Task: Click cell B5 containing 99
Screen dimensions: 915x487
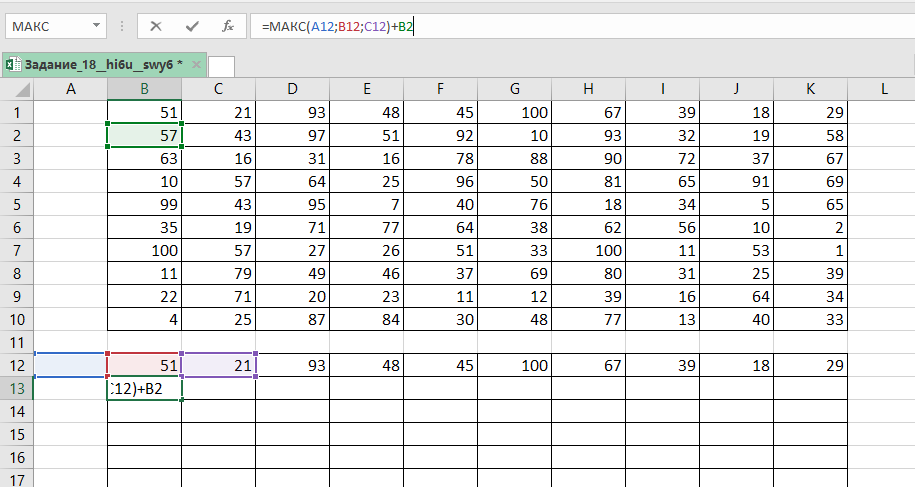Action: [145, 203]
